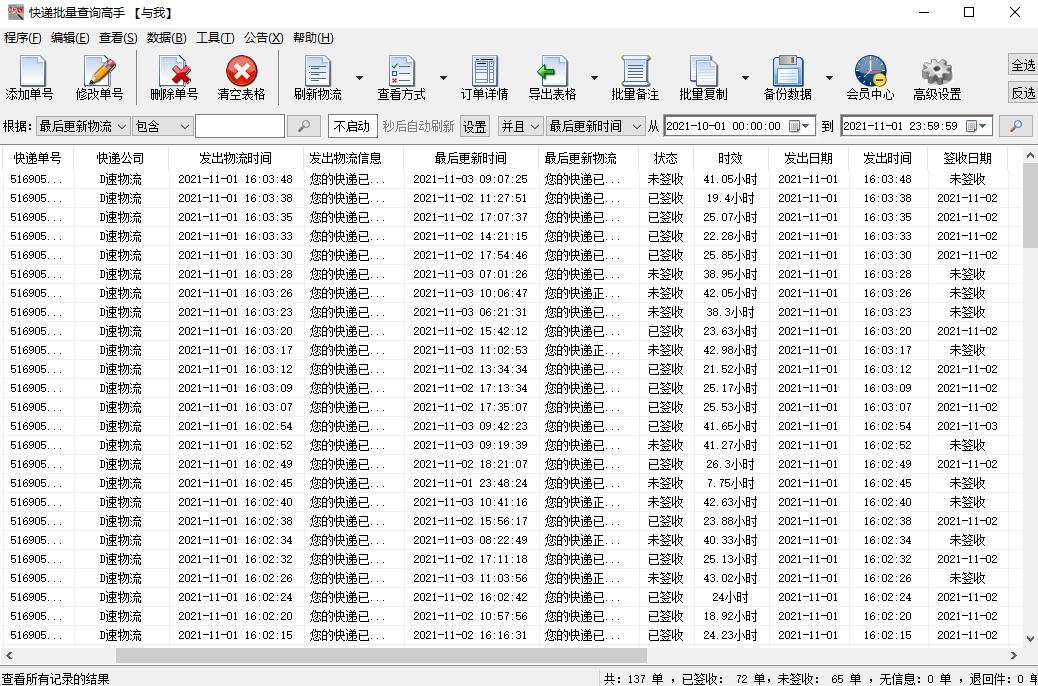Open the 数据 menu

coord(166,37)
